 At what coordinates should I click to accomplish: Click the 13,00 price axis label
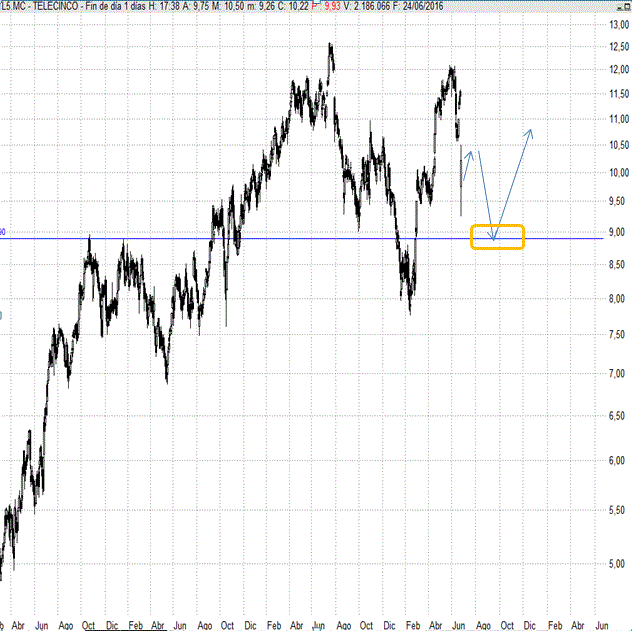tap(619, 25)
